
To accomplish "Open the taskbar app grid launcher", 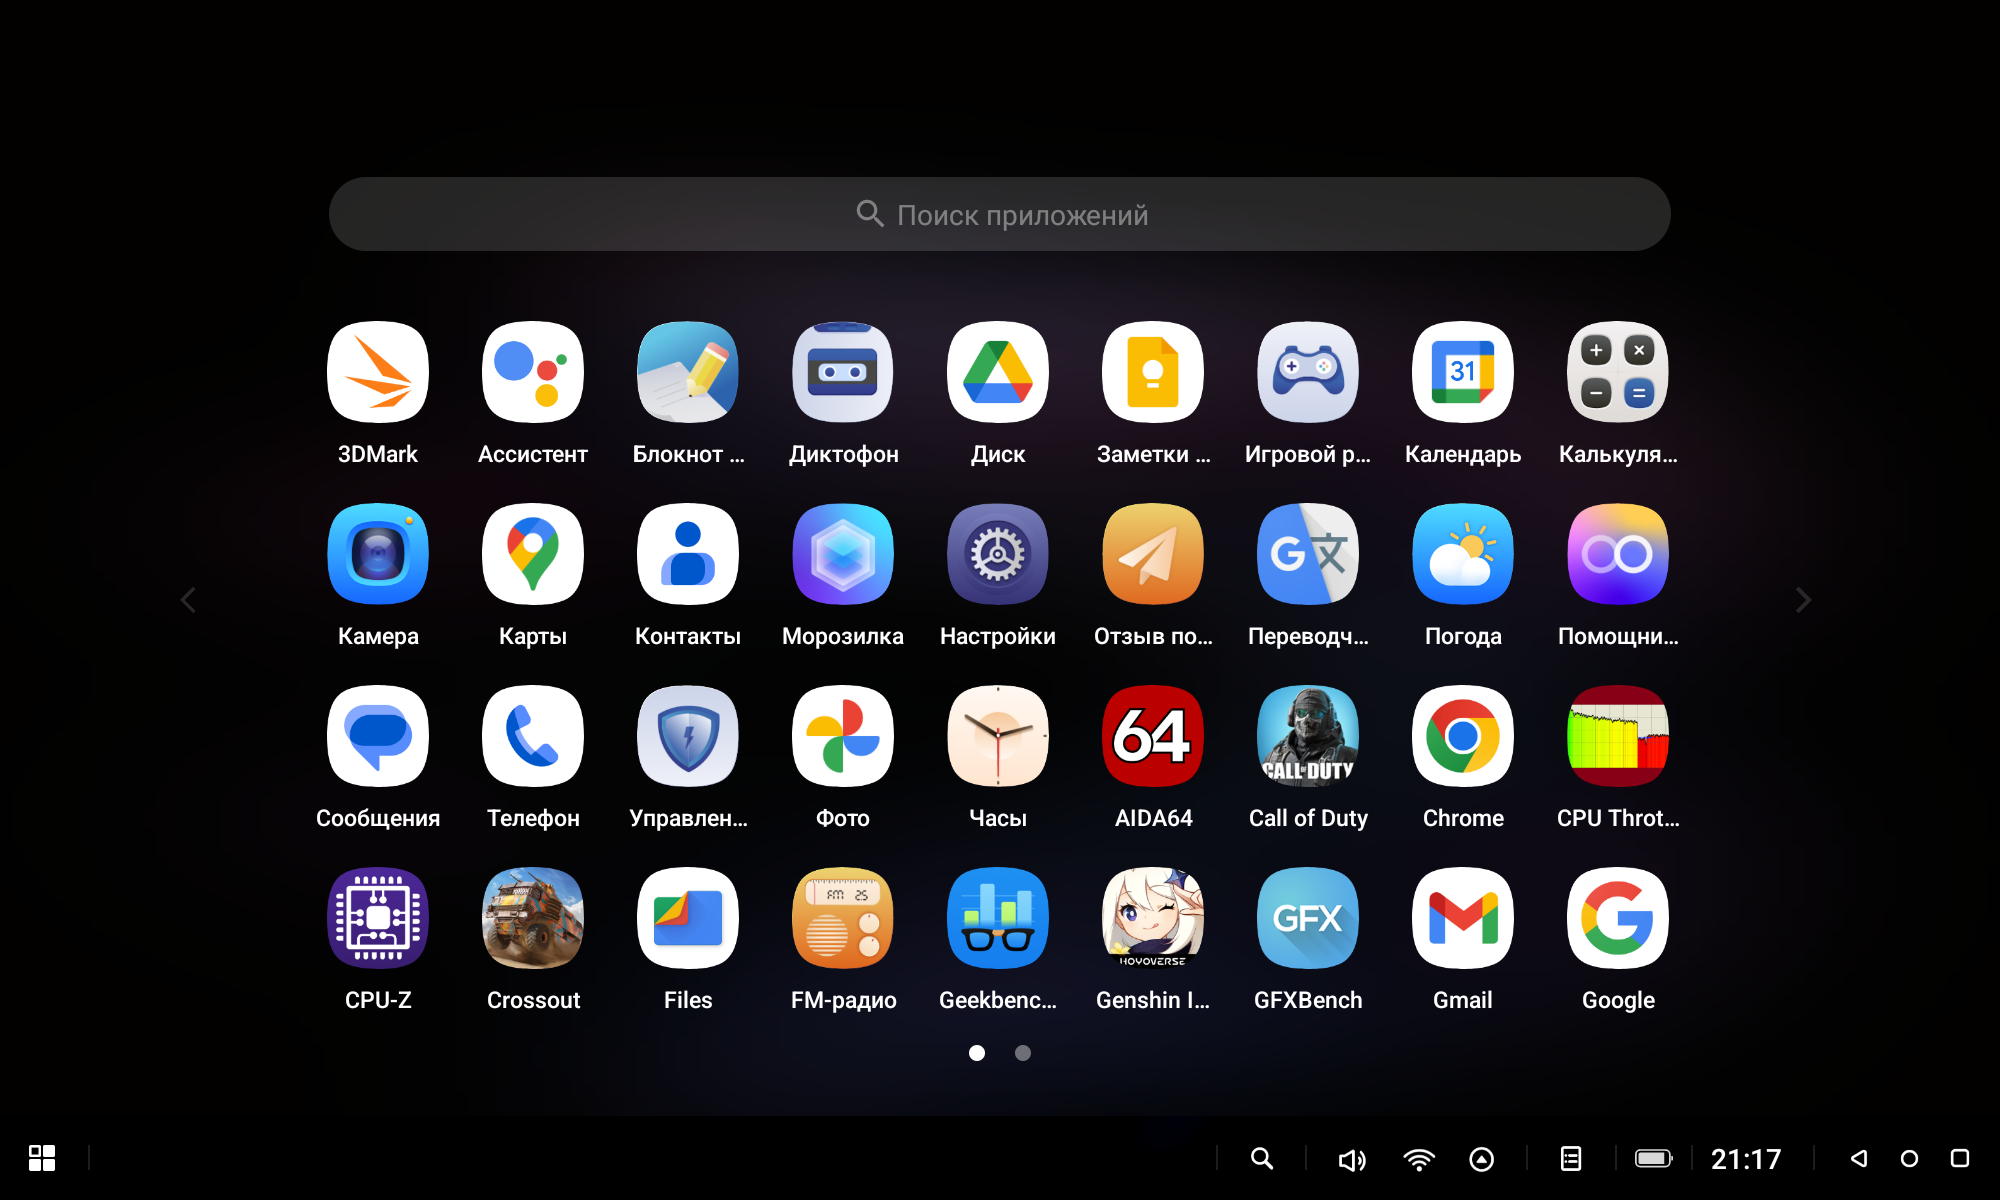I will [x=42, y=1158].
